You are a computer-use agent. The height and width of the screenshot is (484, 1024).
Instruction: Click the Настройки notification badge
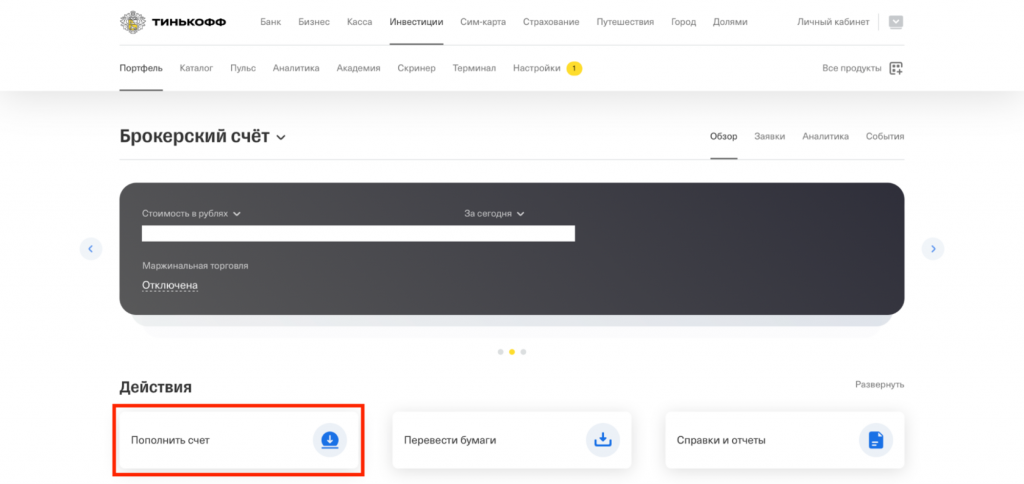pos(574,68)
